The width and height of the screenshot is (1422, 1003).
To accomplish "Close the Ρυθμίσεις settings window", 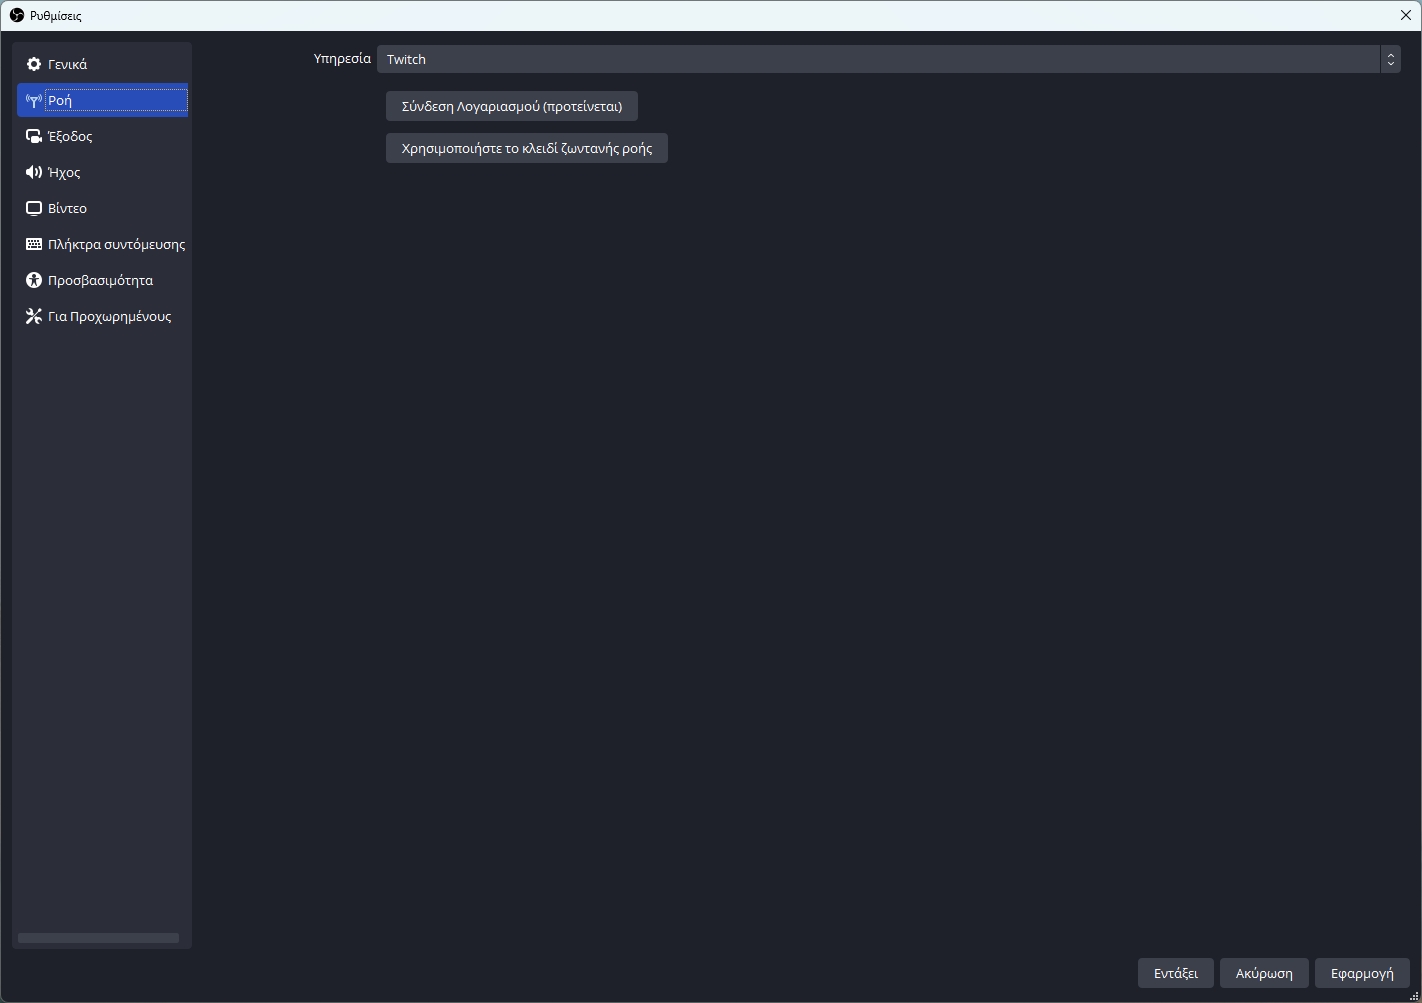I will click(x=1405, y=15).
